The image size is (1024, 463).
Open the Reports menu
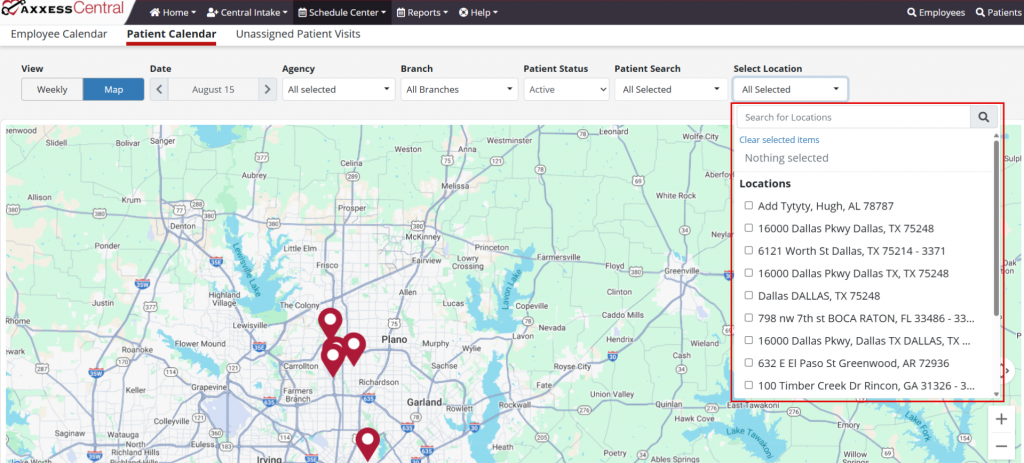(422, 12)
